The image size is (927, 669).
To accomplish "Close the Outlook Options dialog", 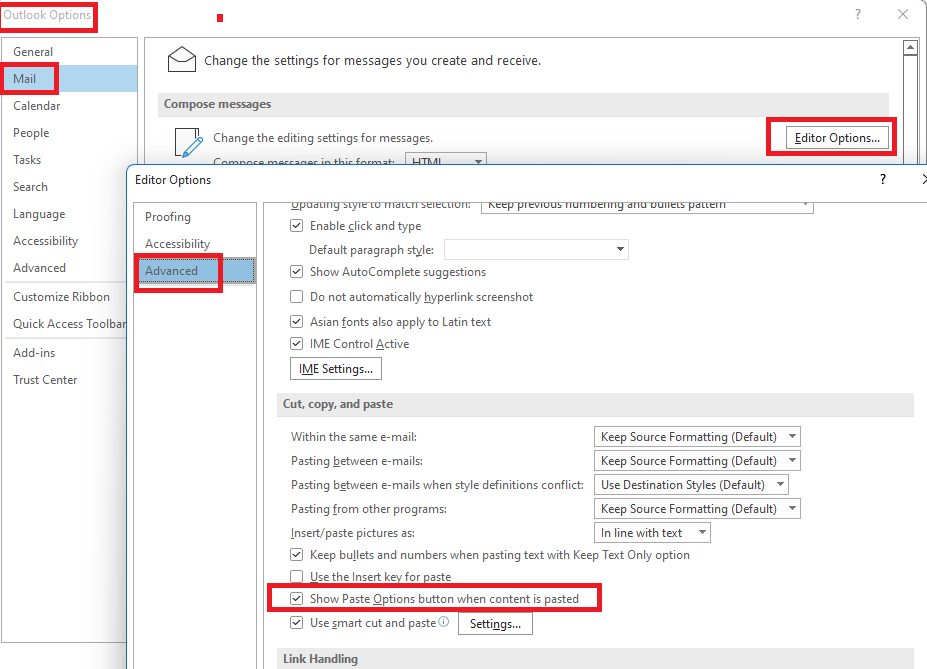I will (902, 14).
